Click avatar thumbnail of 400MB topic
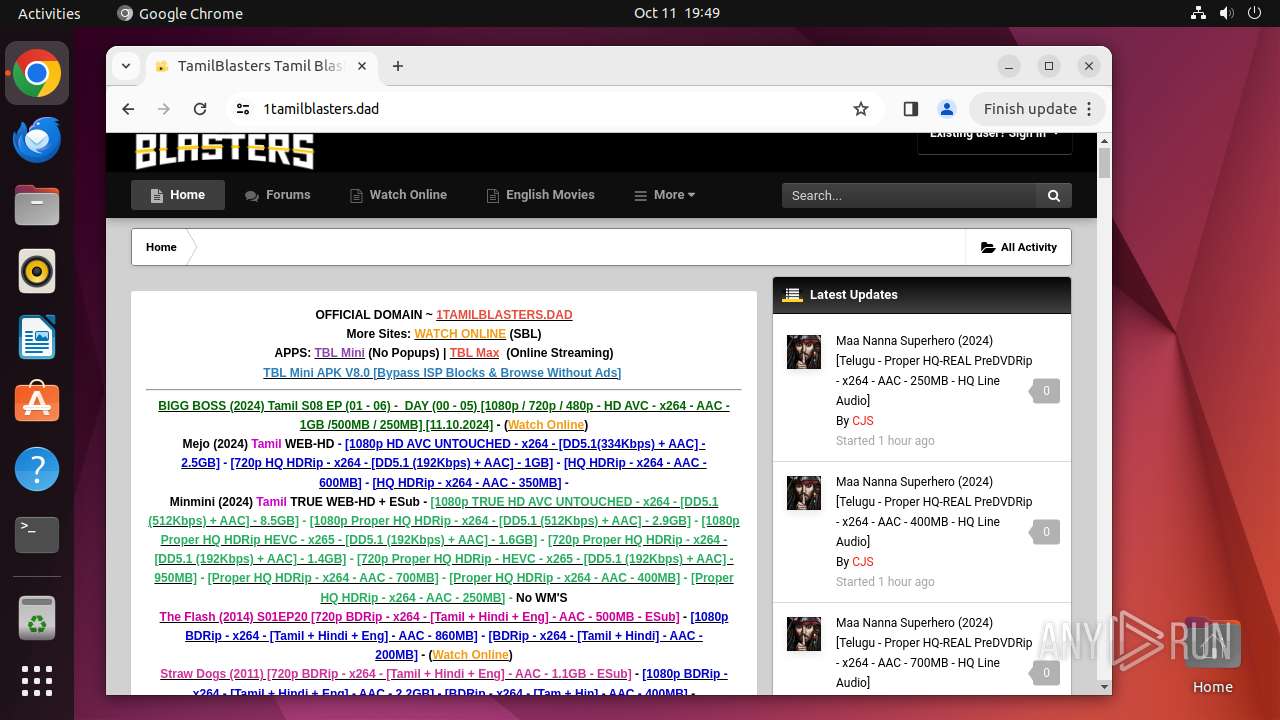Viewport: 1280px width, 720px height. (x=804, y=493)
